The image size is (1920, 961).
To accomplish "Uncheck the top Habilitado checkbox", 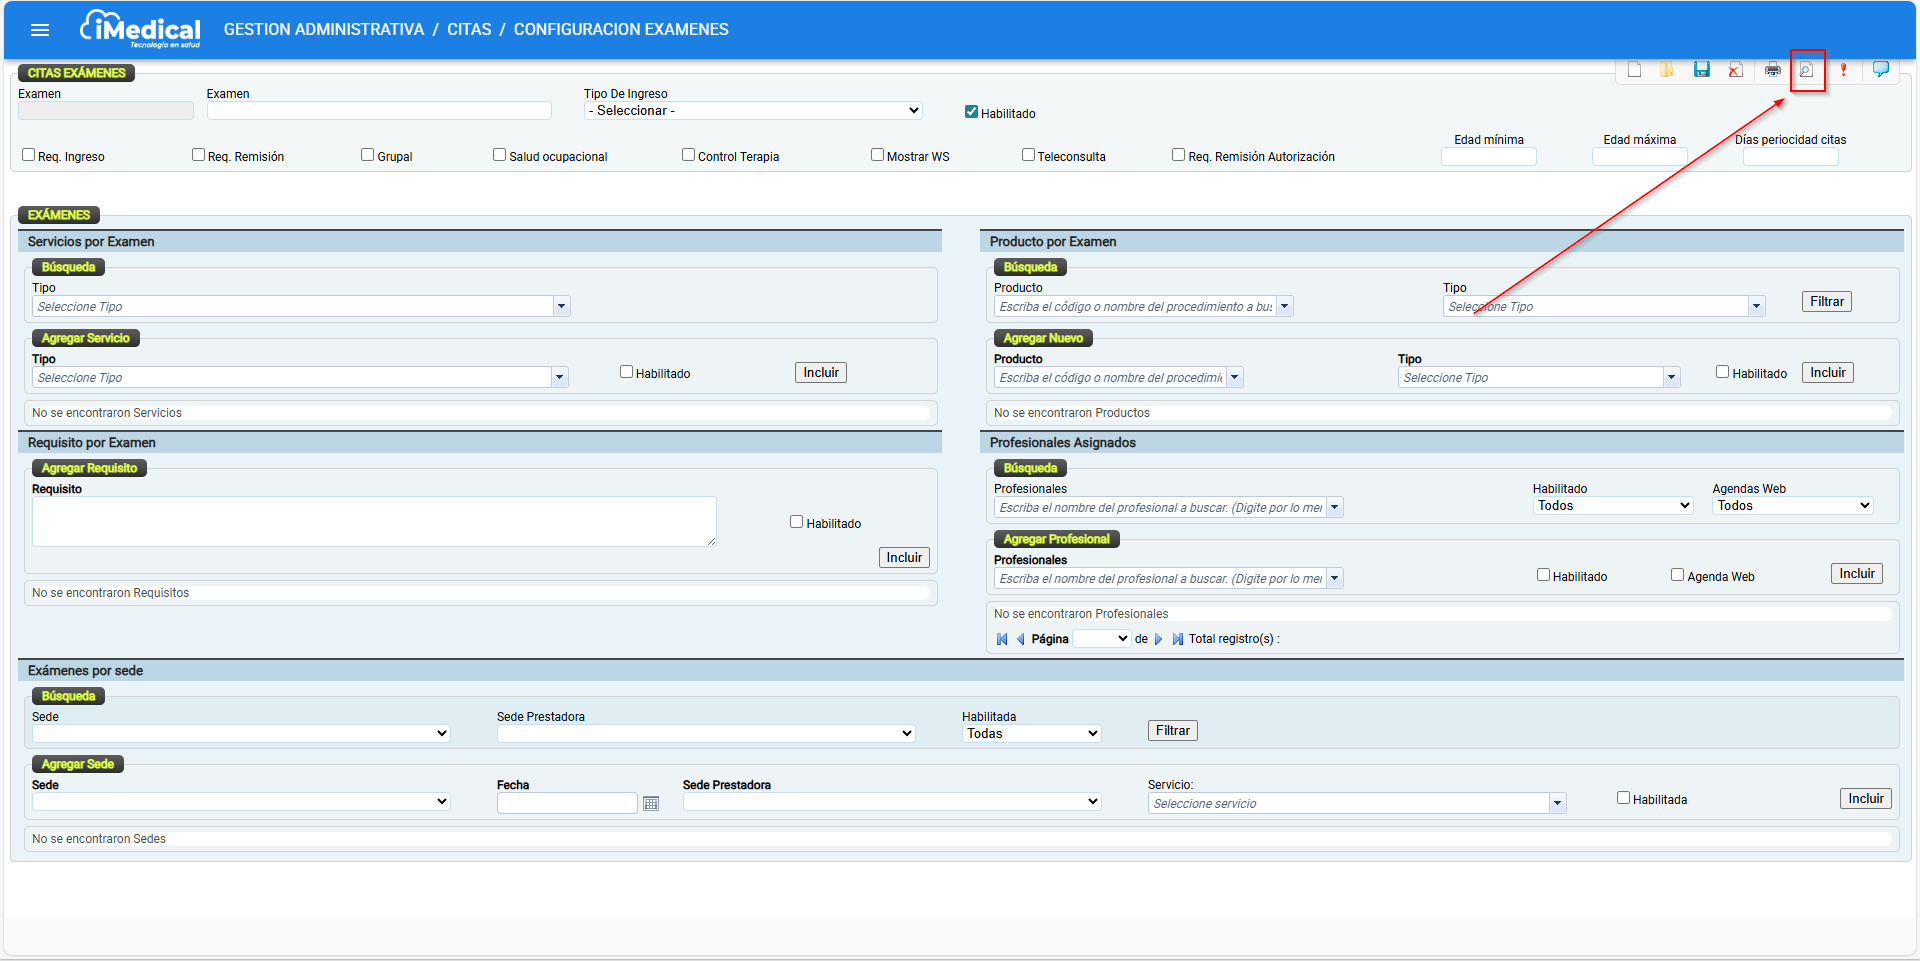I will [x=971, y=112].
